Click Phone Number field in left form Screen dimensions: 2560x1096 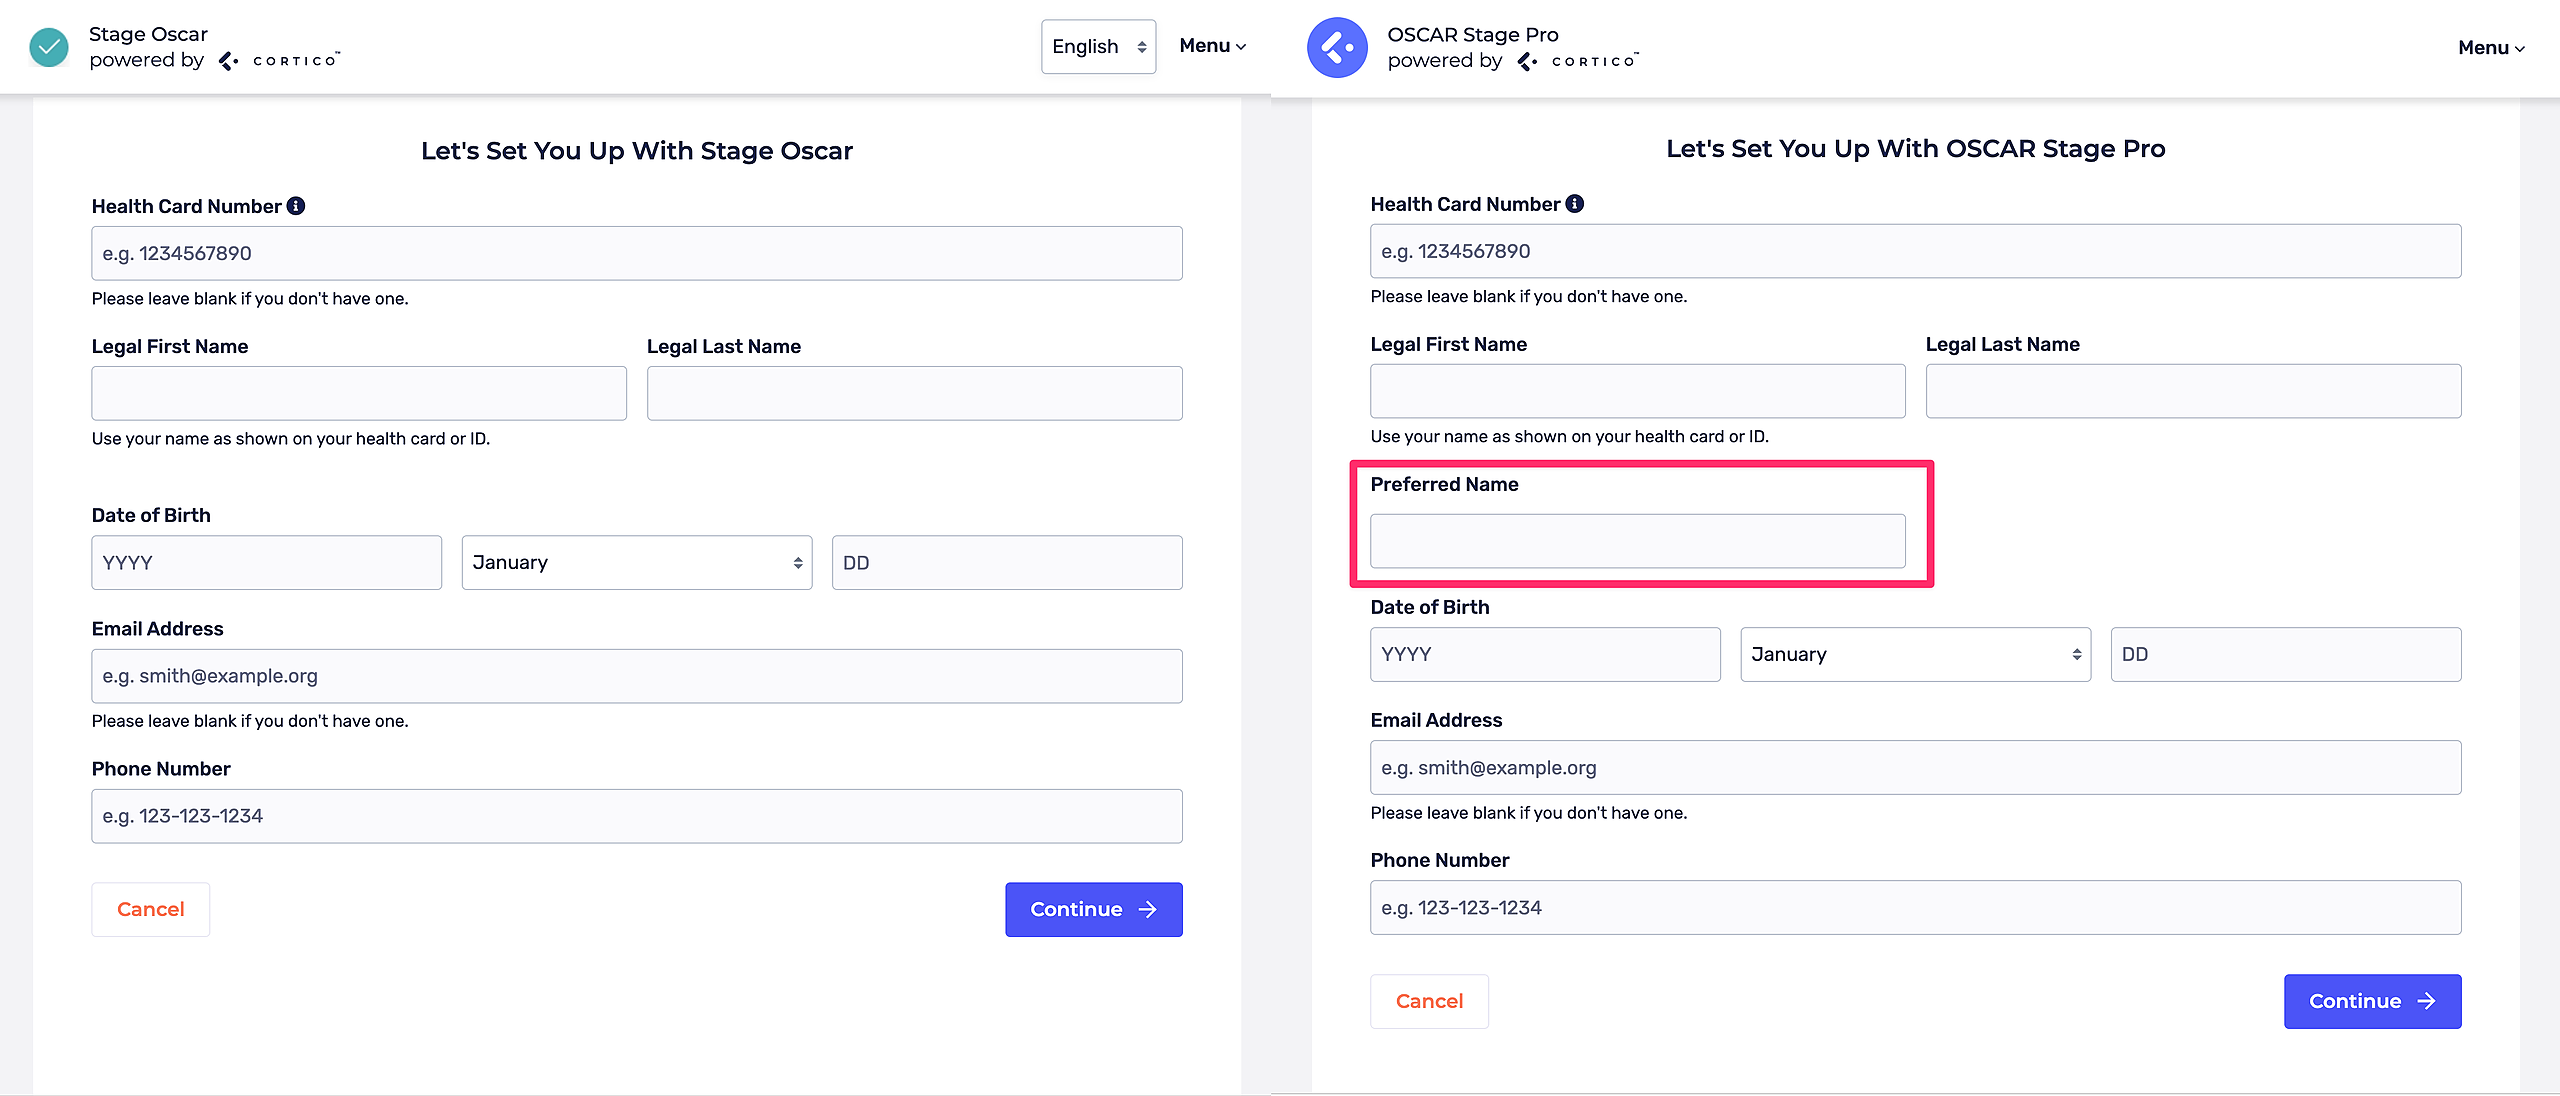pos(637,816)
